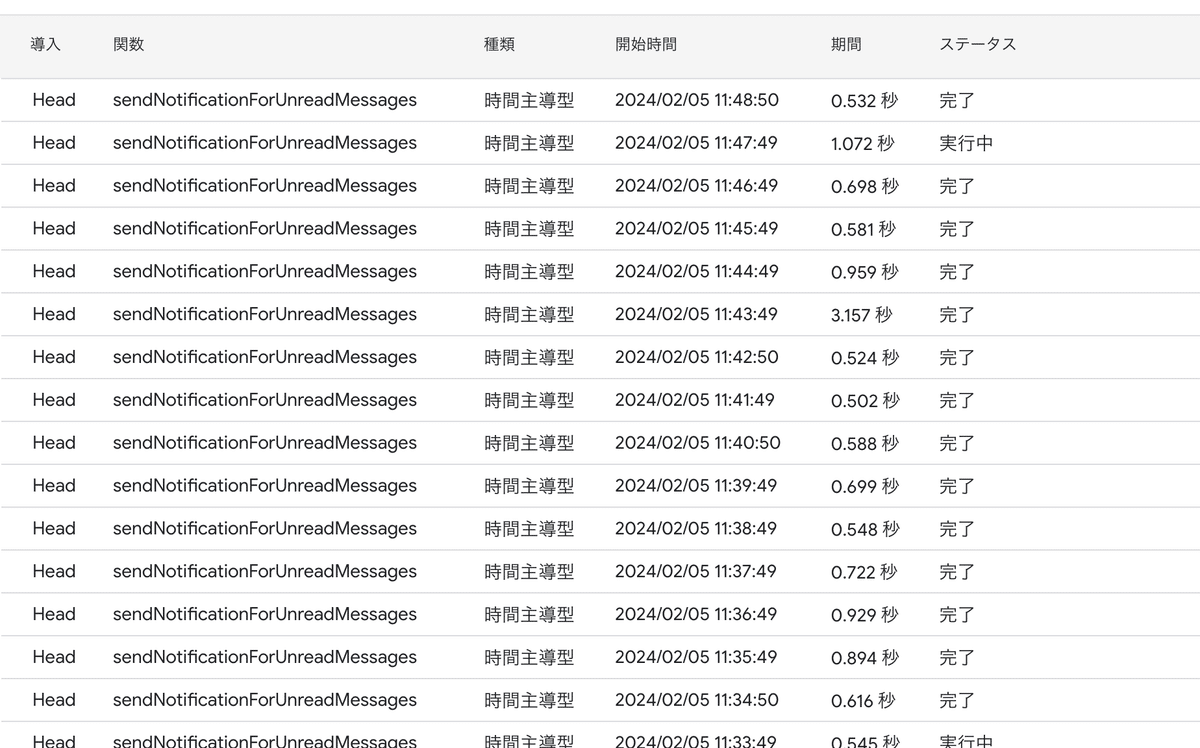Screen dimensions: 1200x748
Task: Click function name in 11:34:50 row
Action: coord(265,700)
